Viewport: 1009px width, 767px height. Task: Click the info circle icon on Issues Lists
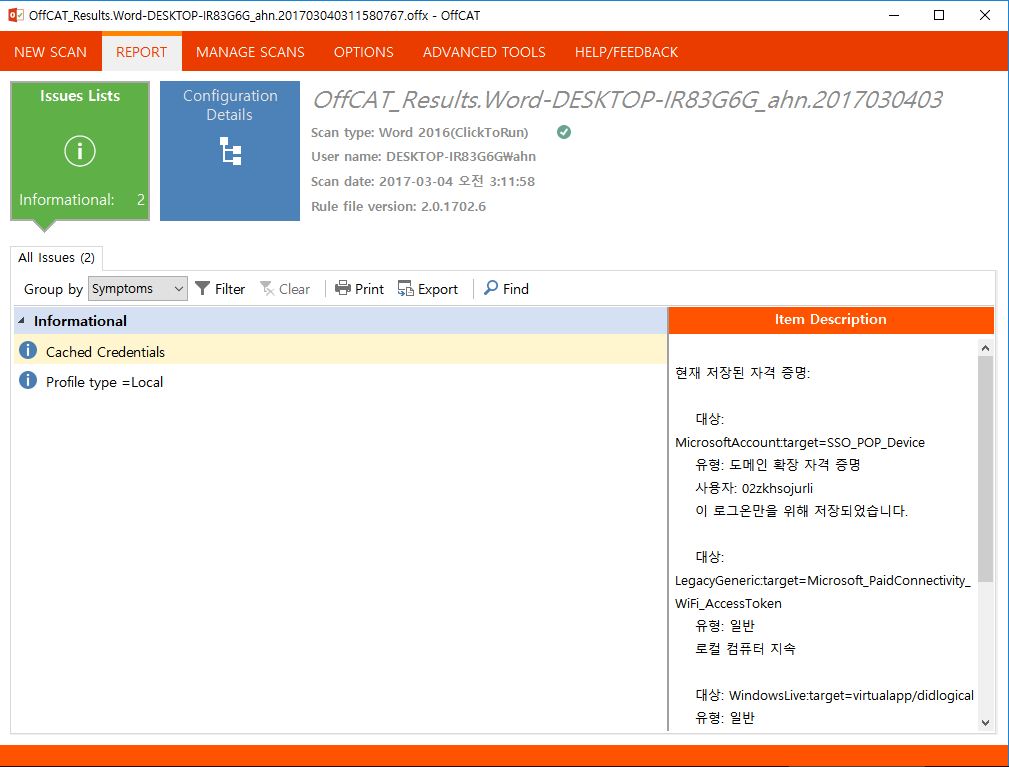[x=80, y=151]
